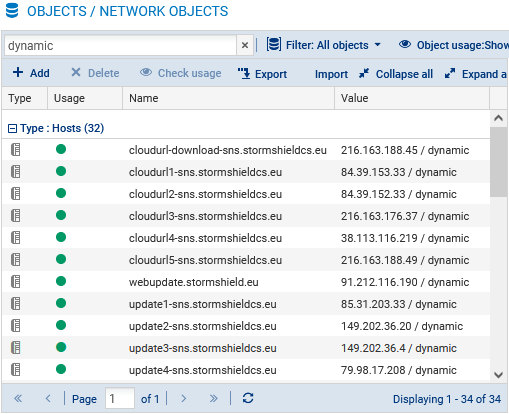Click host icon for update4-sns row

(x=16, y=370)
